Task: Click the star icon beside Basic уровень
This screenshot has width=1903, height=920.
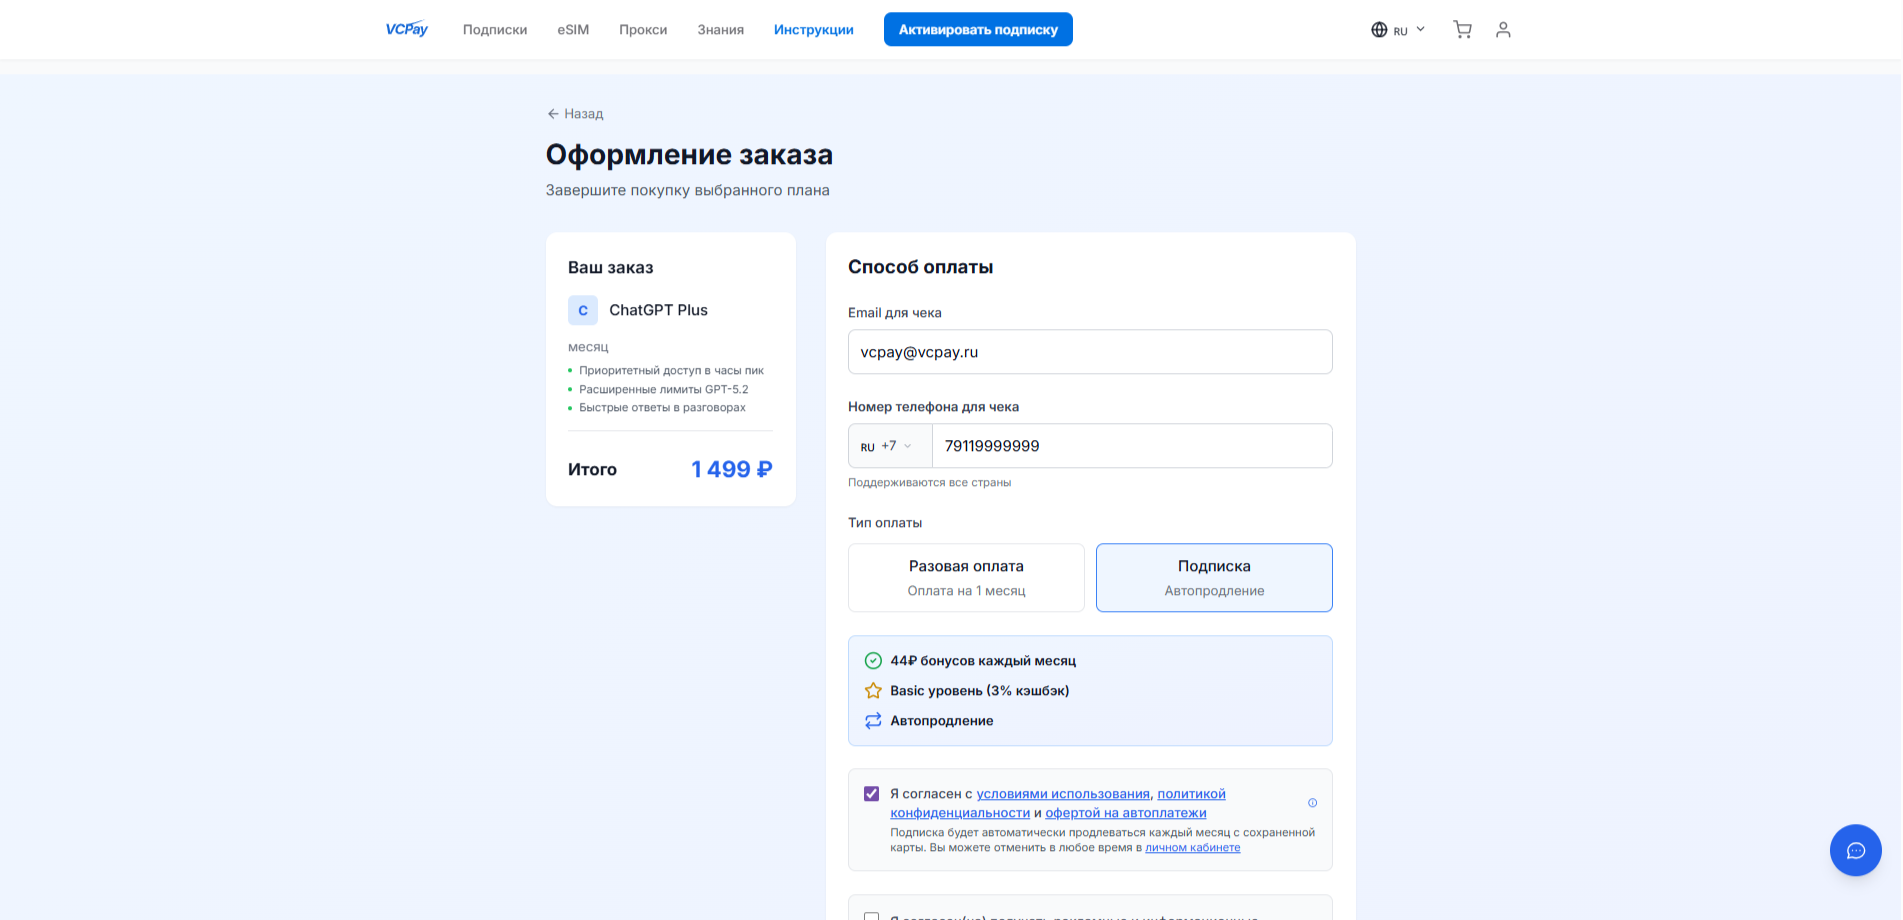Action: (873, 691)
